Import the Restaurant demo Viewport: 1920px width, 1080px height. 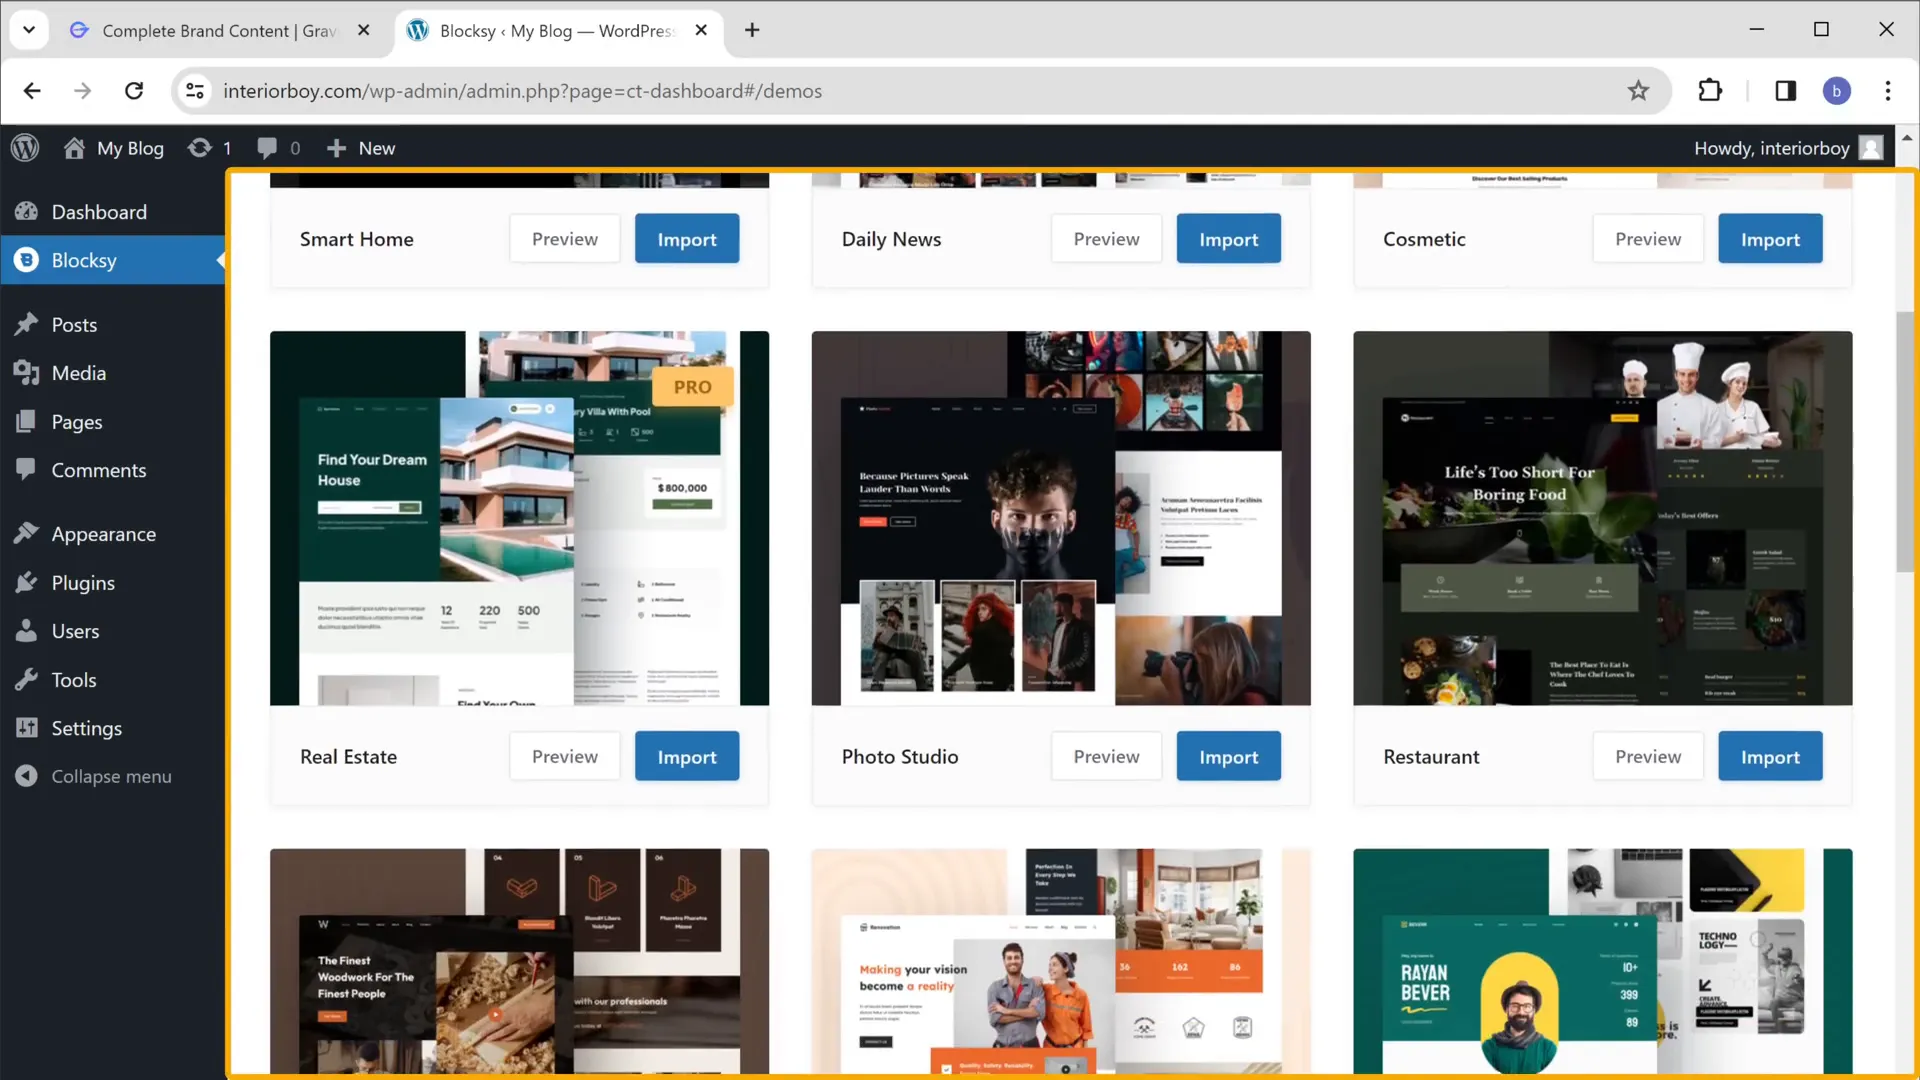click(1770, 757)
